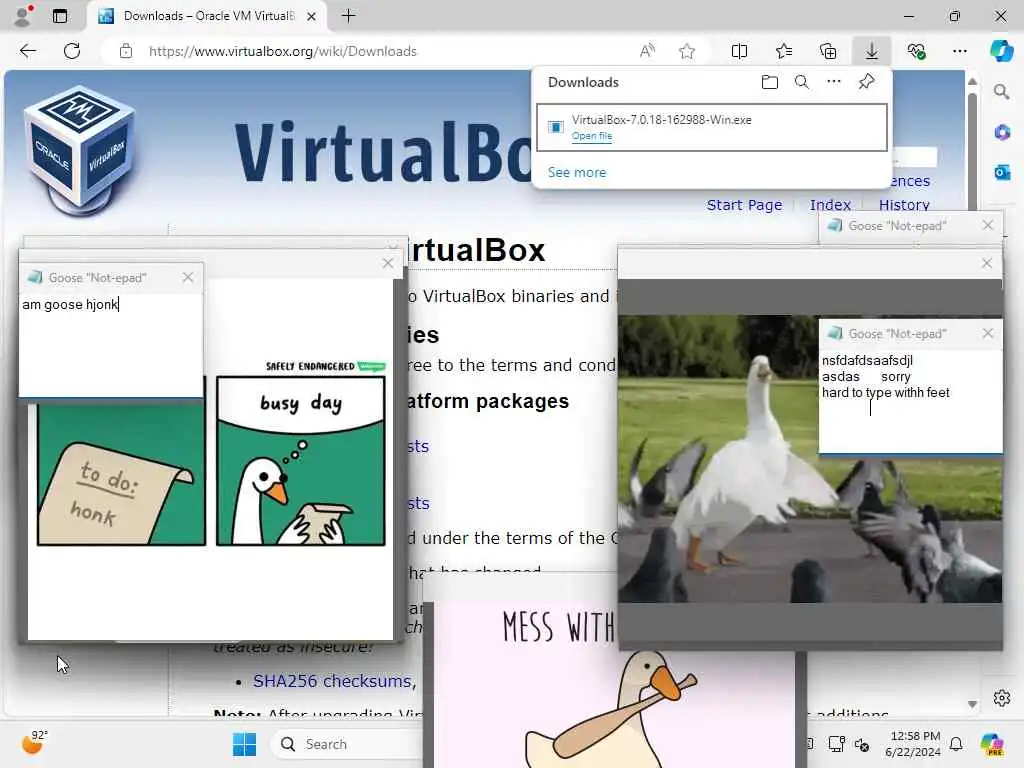Open the History link
This screenshot has height=768, width=1024.
904,205
